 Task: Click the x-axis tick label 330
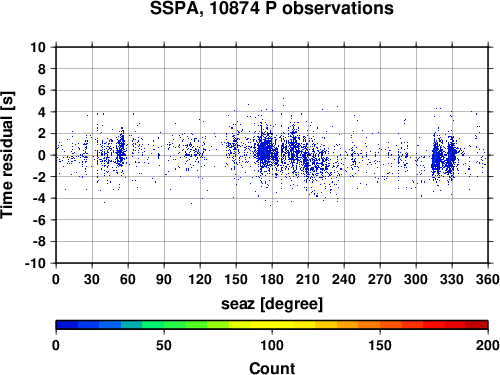(x=452, y=279)
